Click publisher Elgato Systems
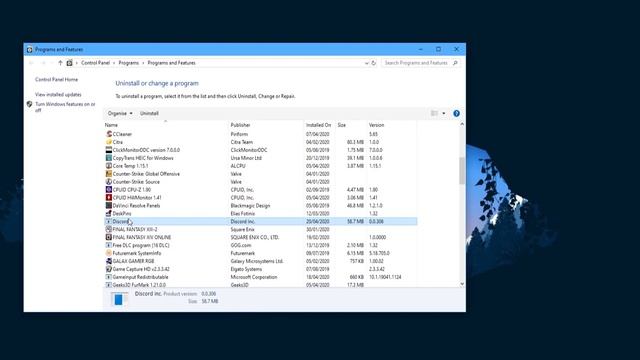The height and width of the screenshot is (360, 640). coord(246,269)
